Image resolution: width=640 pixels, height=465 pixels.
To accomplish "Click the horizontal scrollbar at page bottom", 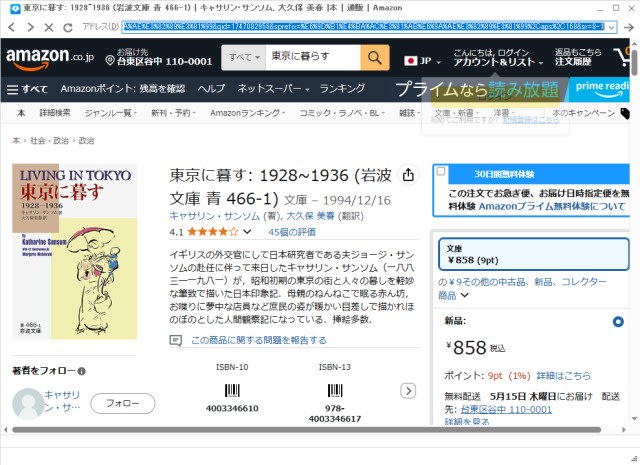I will [306, 429].
